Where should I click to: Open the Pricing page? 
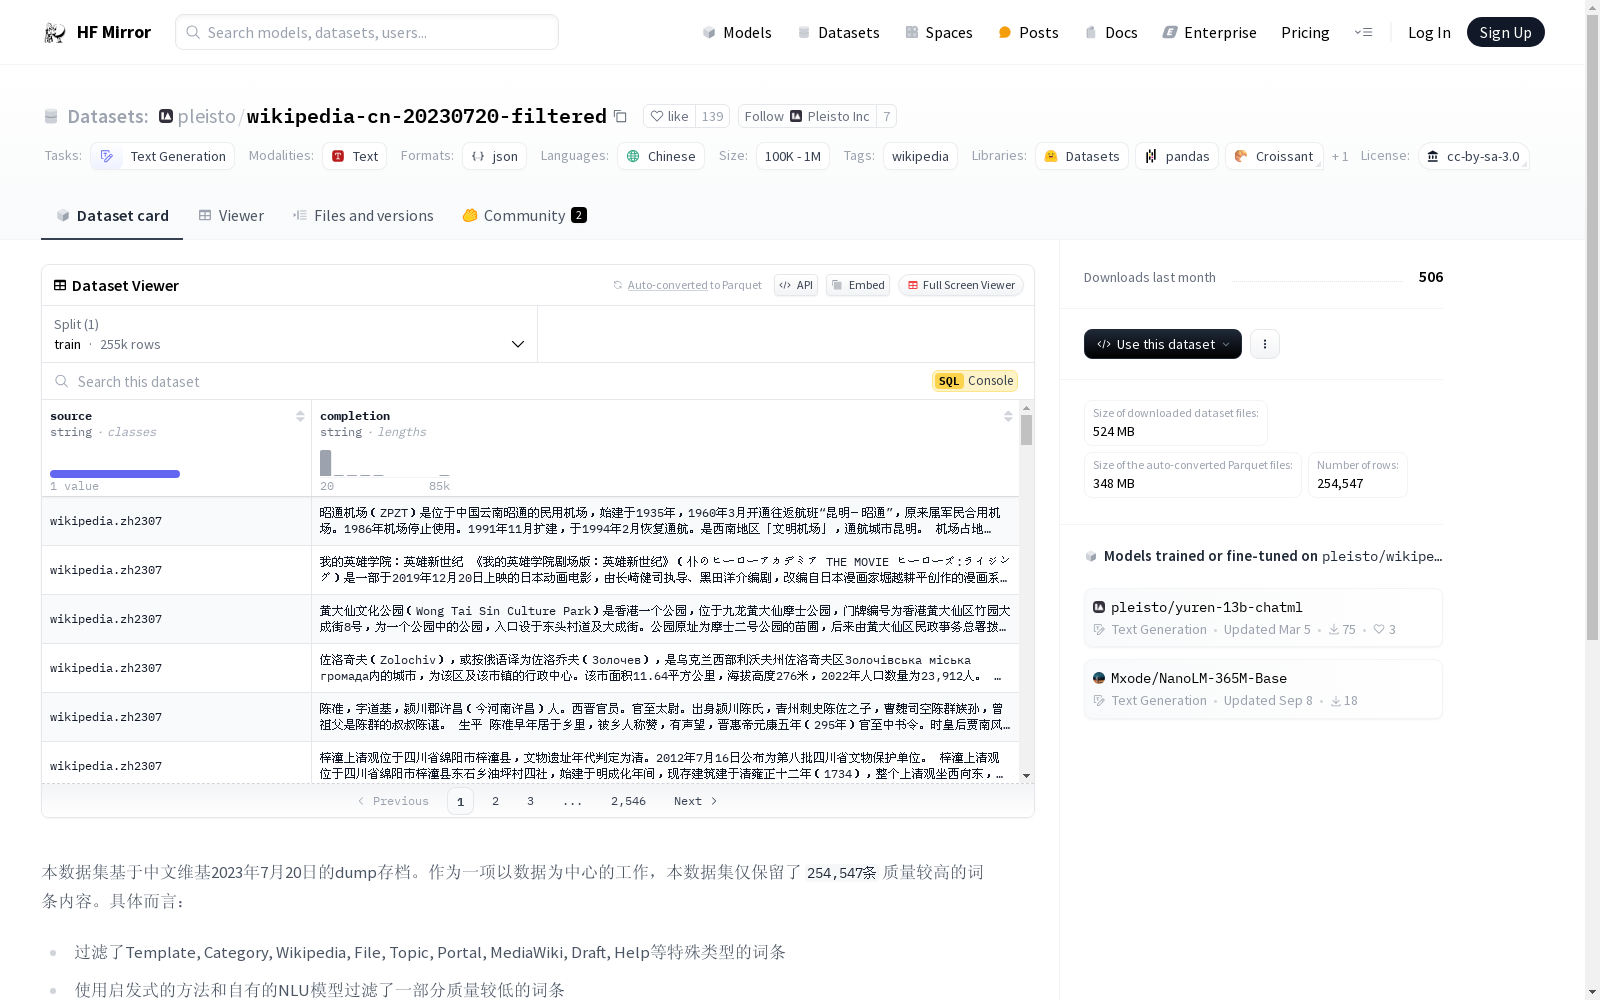coord(1305,32)
